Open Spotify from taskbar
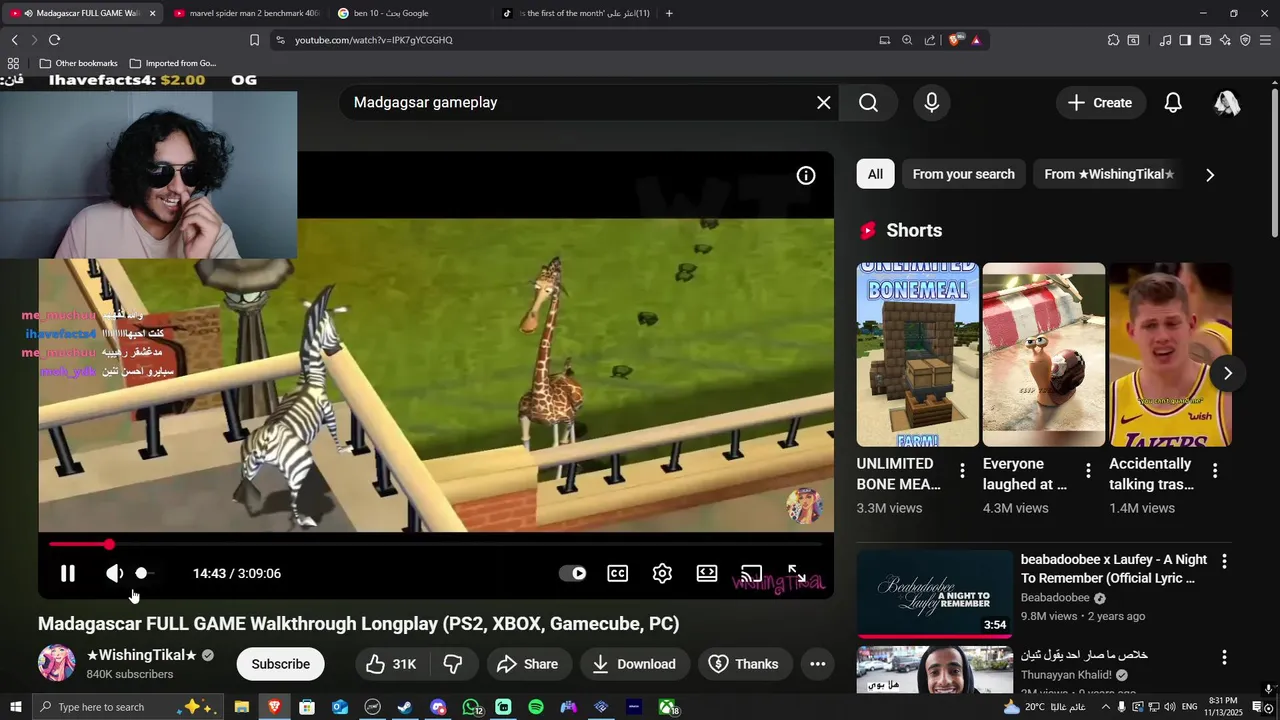The image size is (1280, 720). point(536,707)
